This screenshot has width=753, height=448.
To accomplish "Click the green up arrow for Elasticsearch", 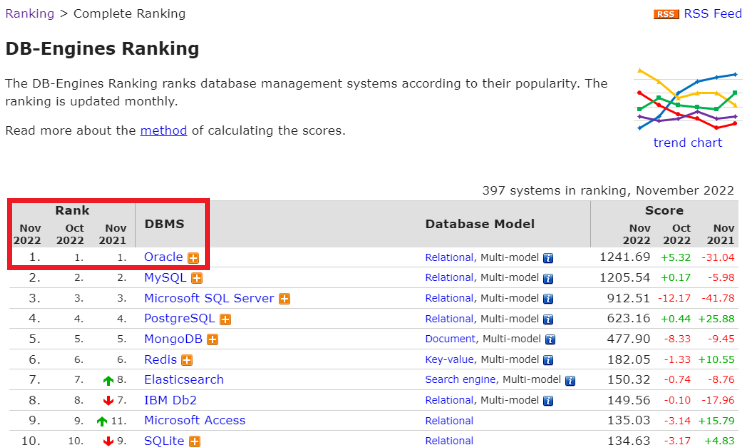I will pyautogui.click(x=108, y=381).
